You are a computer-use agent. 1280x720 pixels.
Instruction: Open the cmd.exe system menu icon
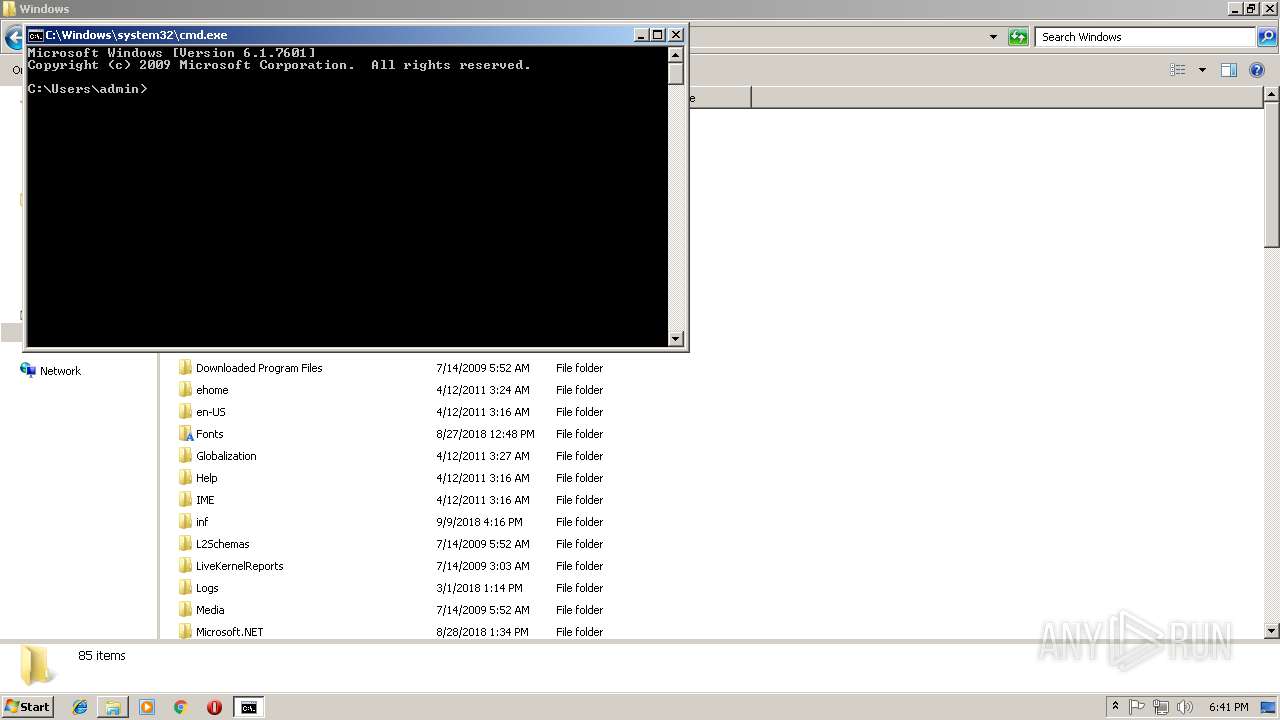tap(35, 35)
